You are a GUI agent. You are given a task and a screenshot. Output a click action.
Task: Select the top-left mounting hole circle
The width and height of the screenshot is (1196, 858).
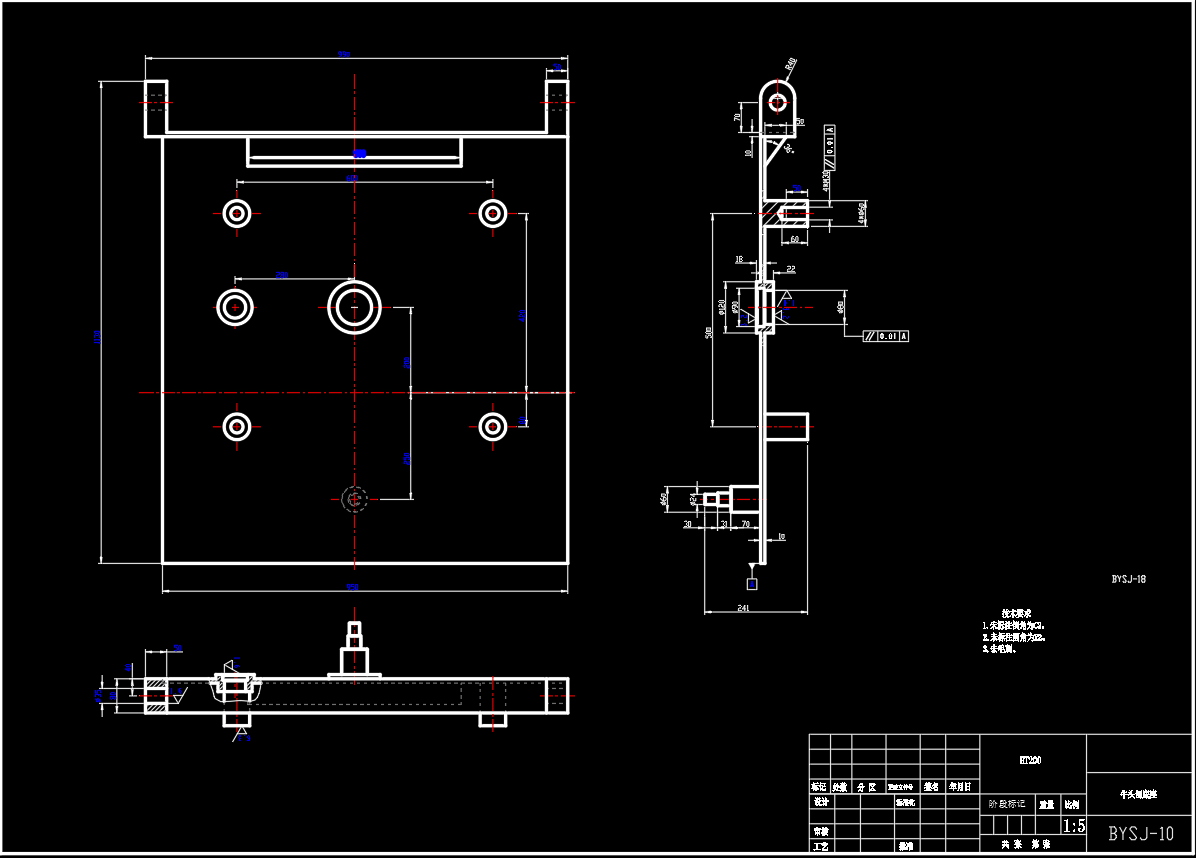click(x=237, y=213)
